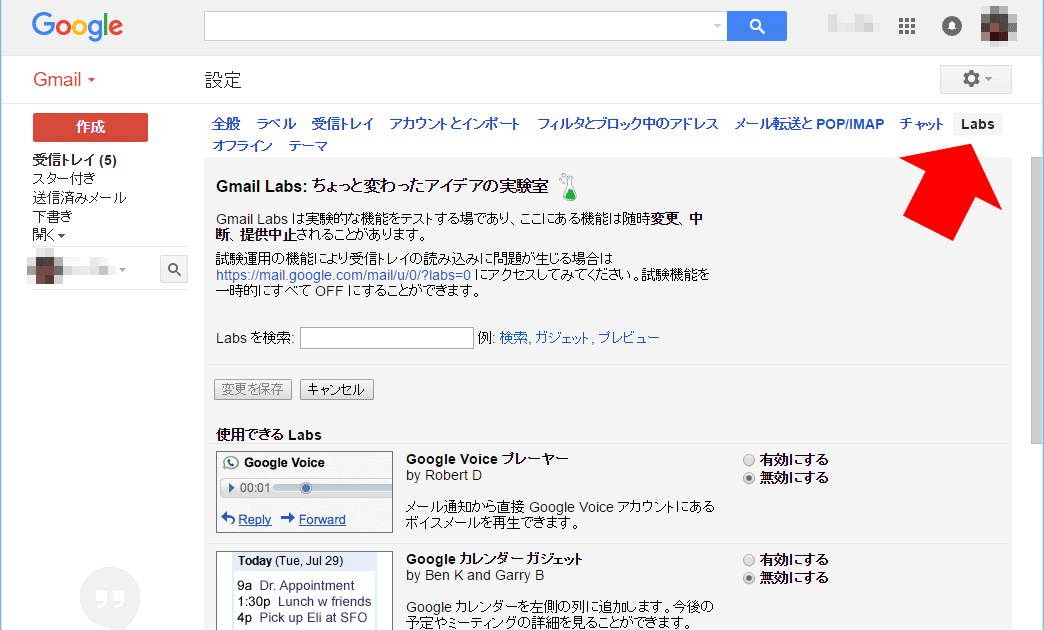This screenshot has width=1044, height=630.
Task: Click the 作成 compose button
Action: 91,127
